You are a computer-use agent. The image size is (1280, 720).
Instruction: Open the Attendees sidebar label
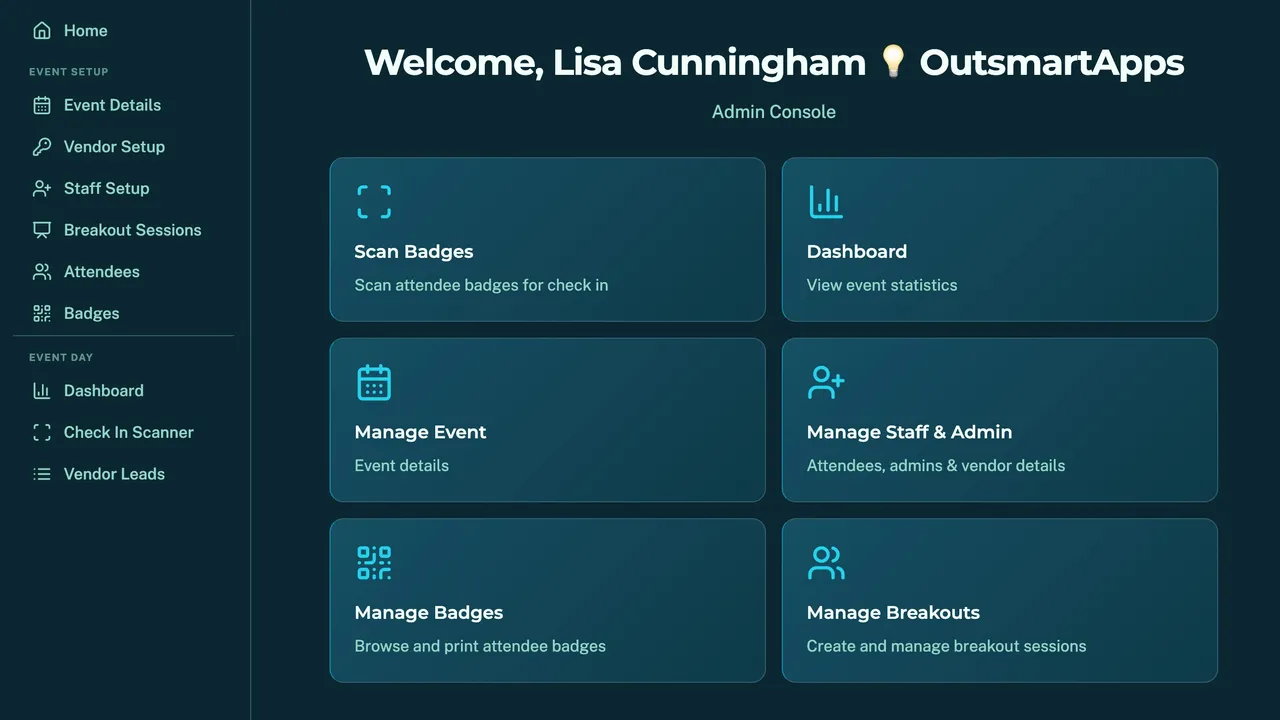coord(102,272)
